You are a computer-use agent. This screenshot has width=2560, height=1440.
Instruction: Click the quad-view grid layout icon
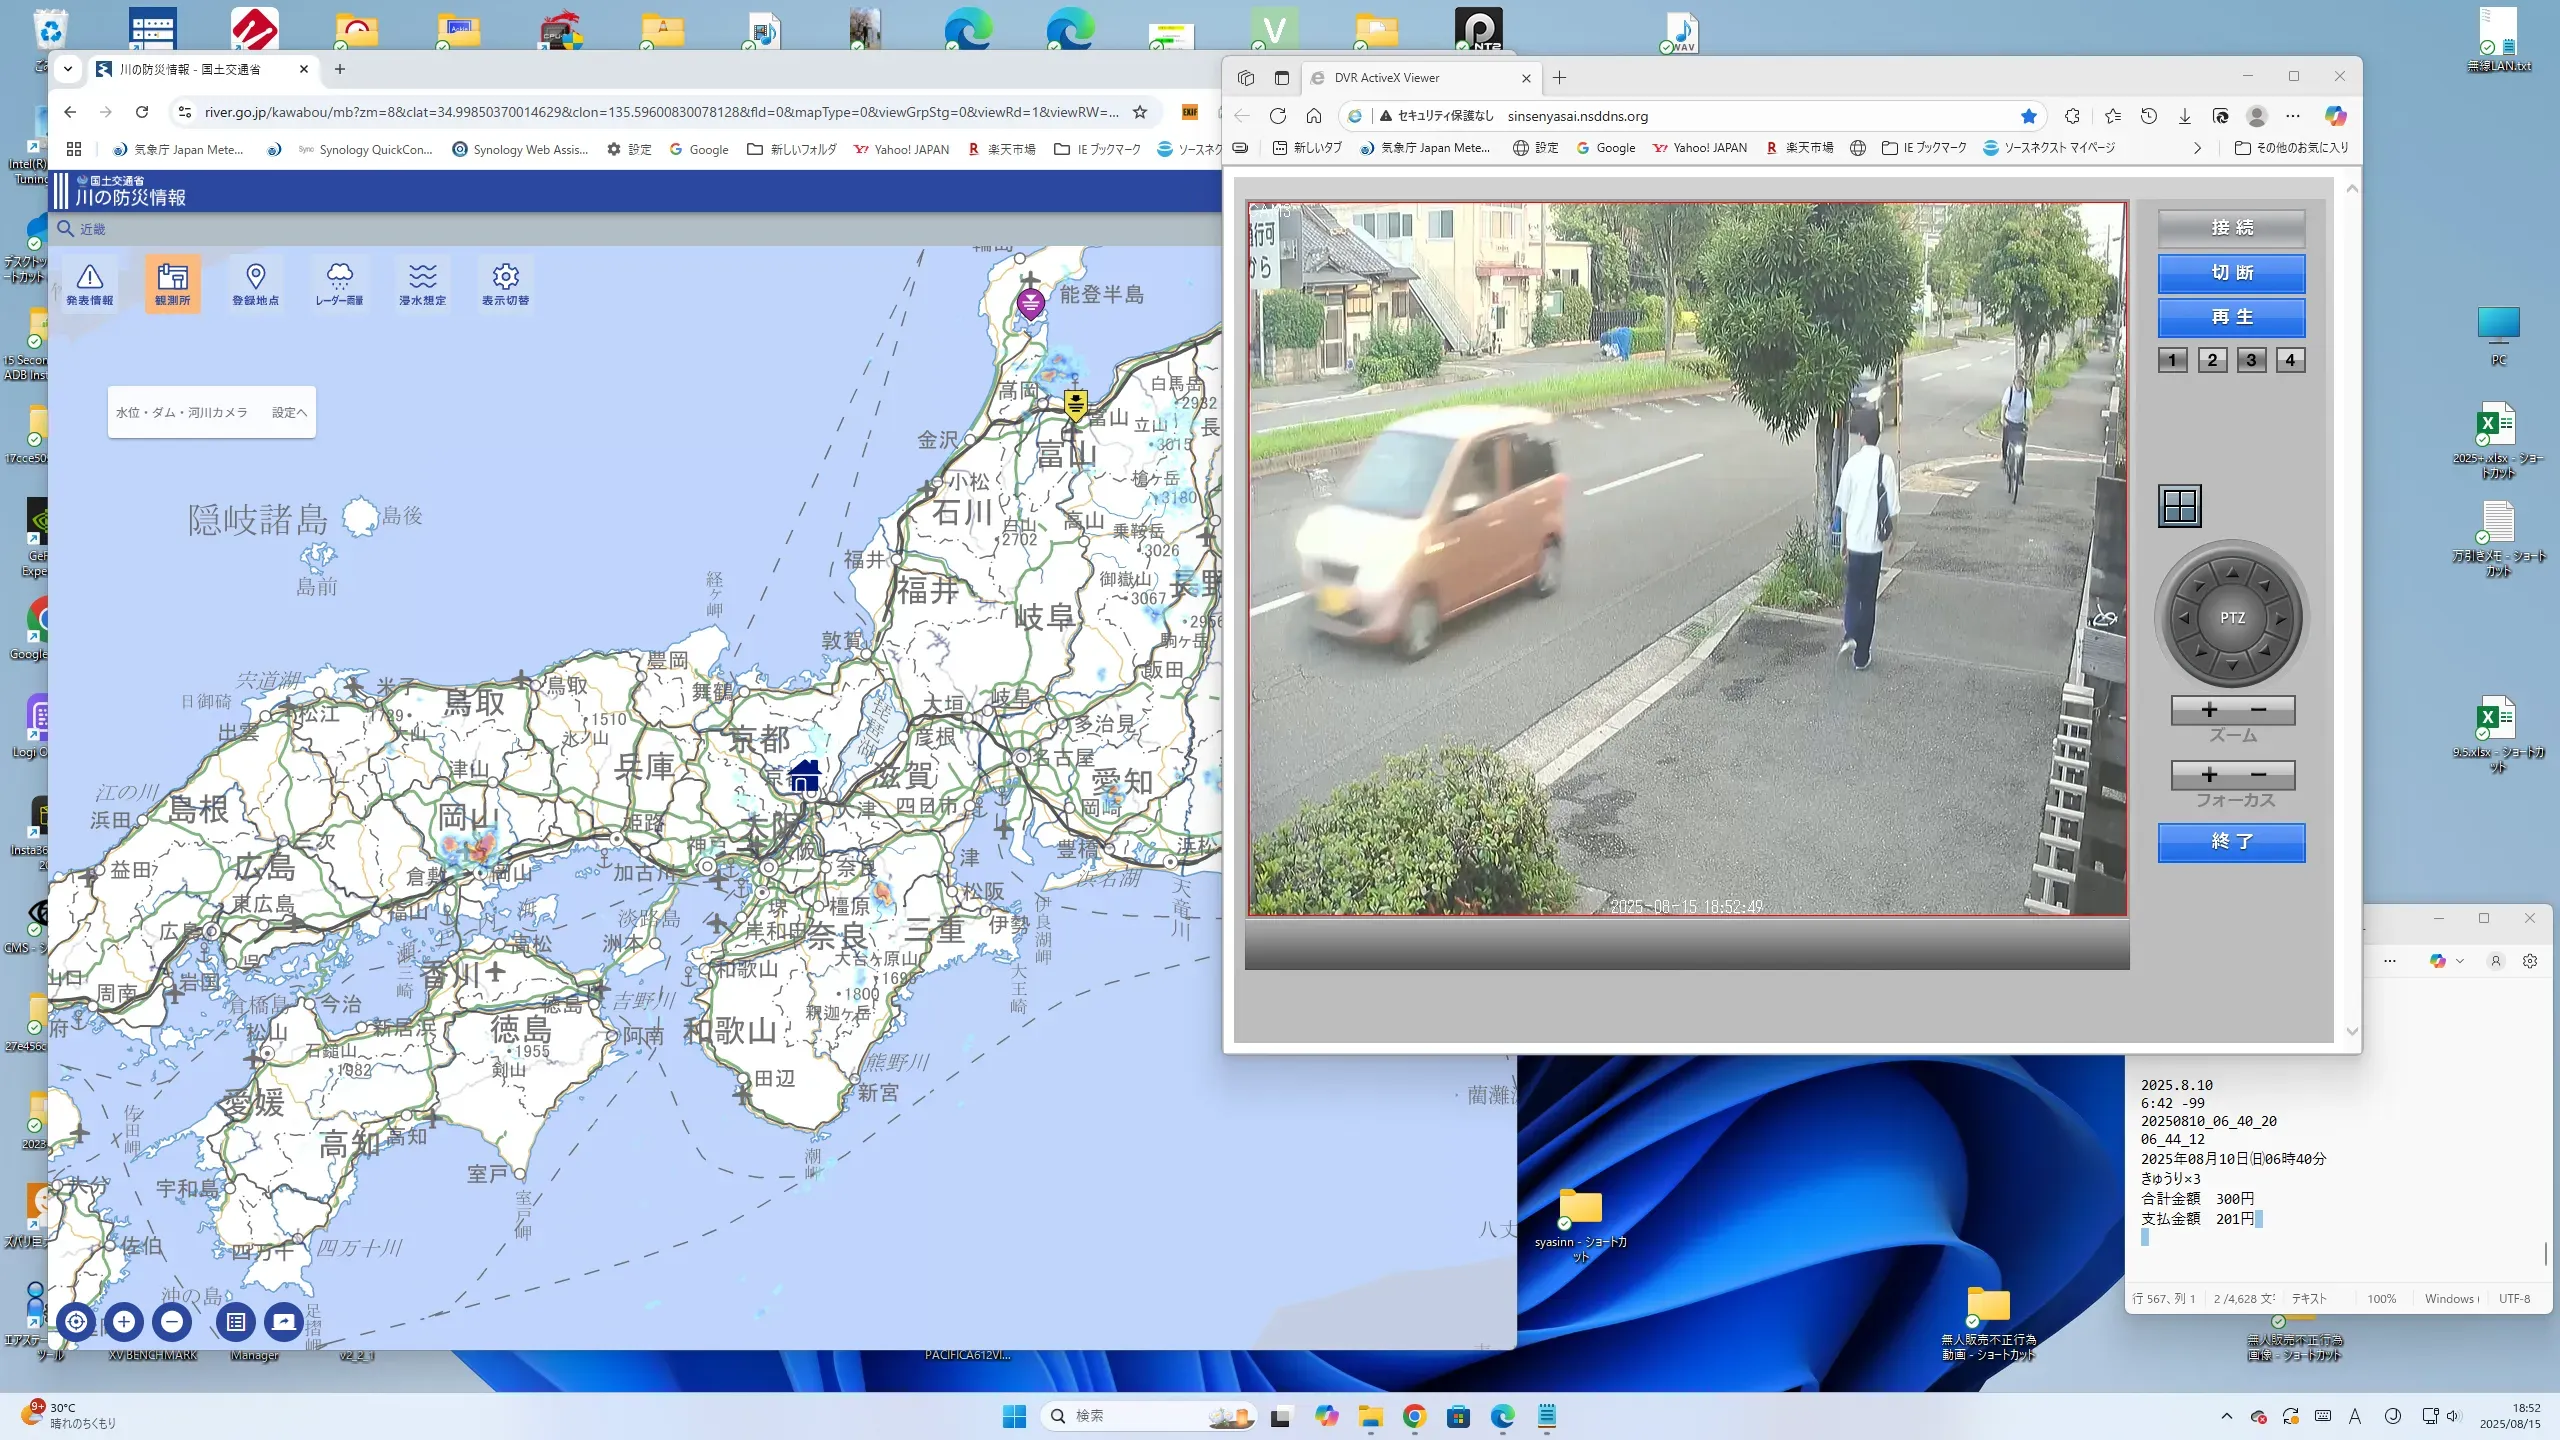point(2179,506)
